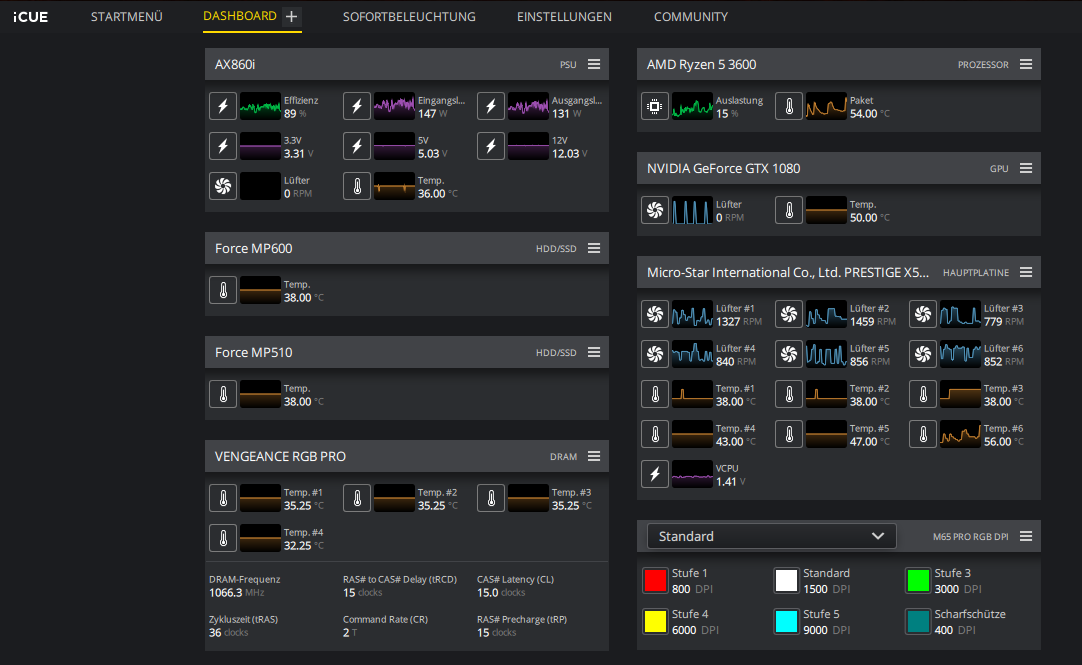
Task: Open the Startmenü tab
Action: pyautogui.click(x=127, y=17)
